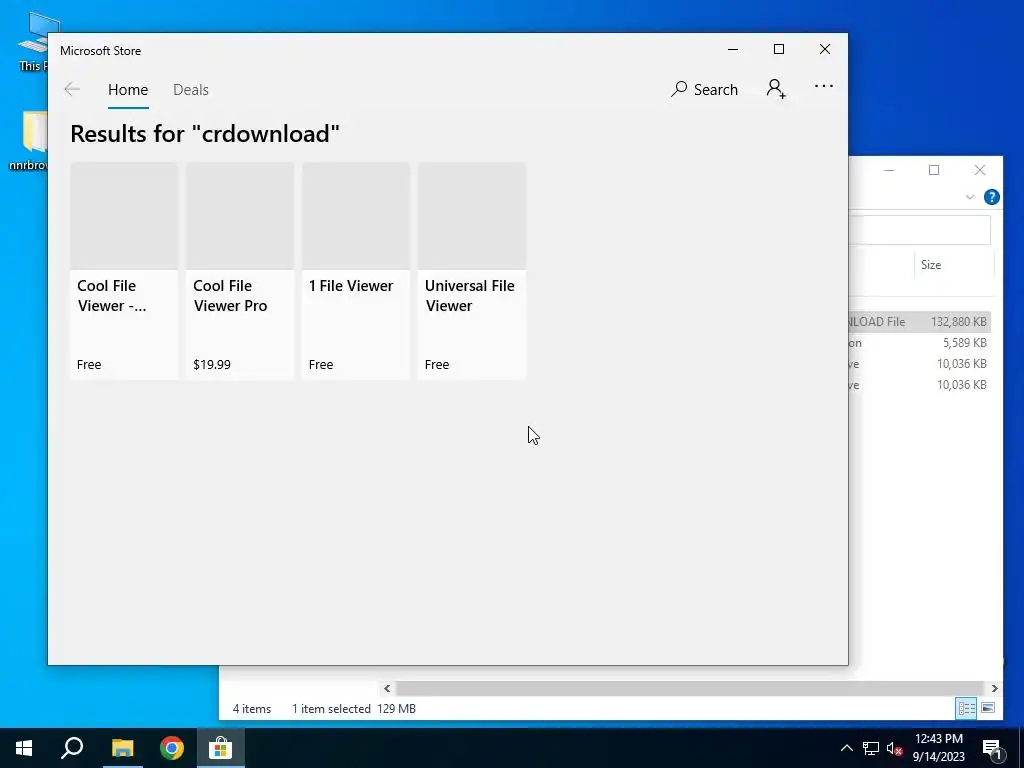Select the nnrbro folder desktop icon
The width and height of the screenshot is (1024, 768).
28,141
